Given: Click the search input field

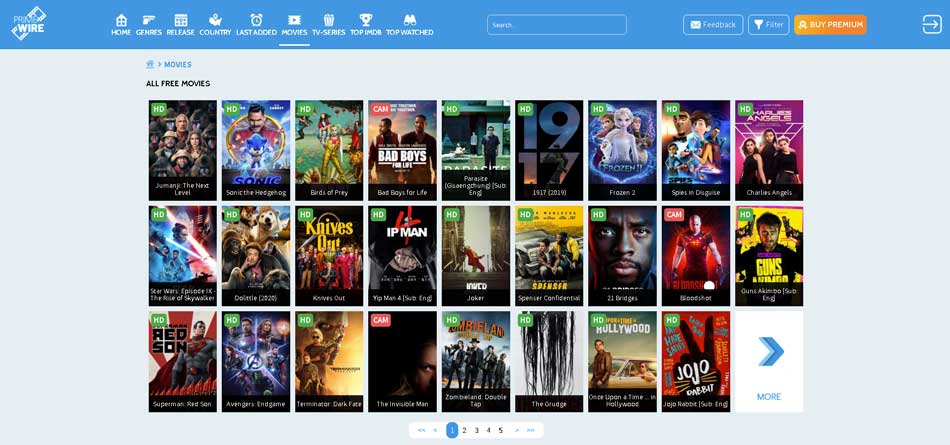Looking at the screenshot, I should pyautogui.click(x=557, y=25).
